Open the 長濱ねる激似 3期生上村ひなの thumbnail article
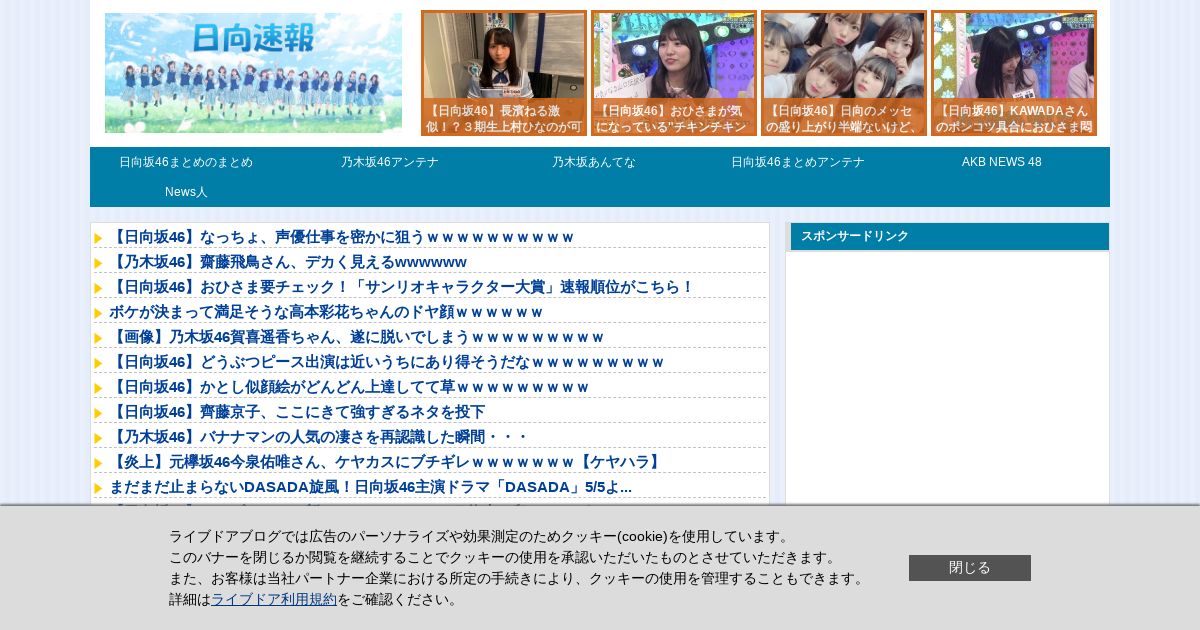1200x630 pixels. [x=504, y=73]
